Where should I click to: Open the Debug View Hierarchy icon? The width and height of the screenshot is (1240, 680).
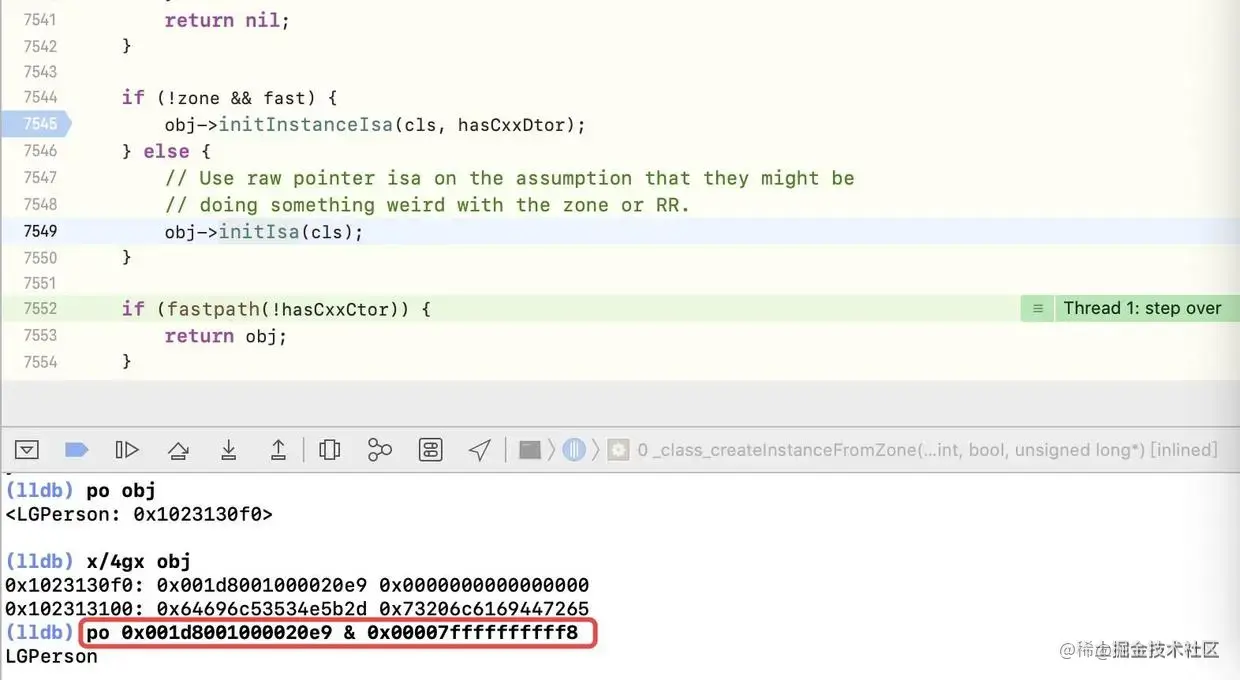click(329, 450)
